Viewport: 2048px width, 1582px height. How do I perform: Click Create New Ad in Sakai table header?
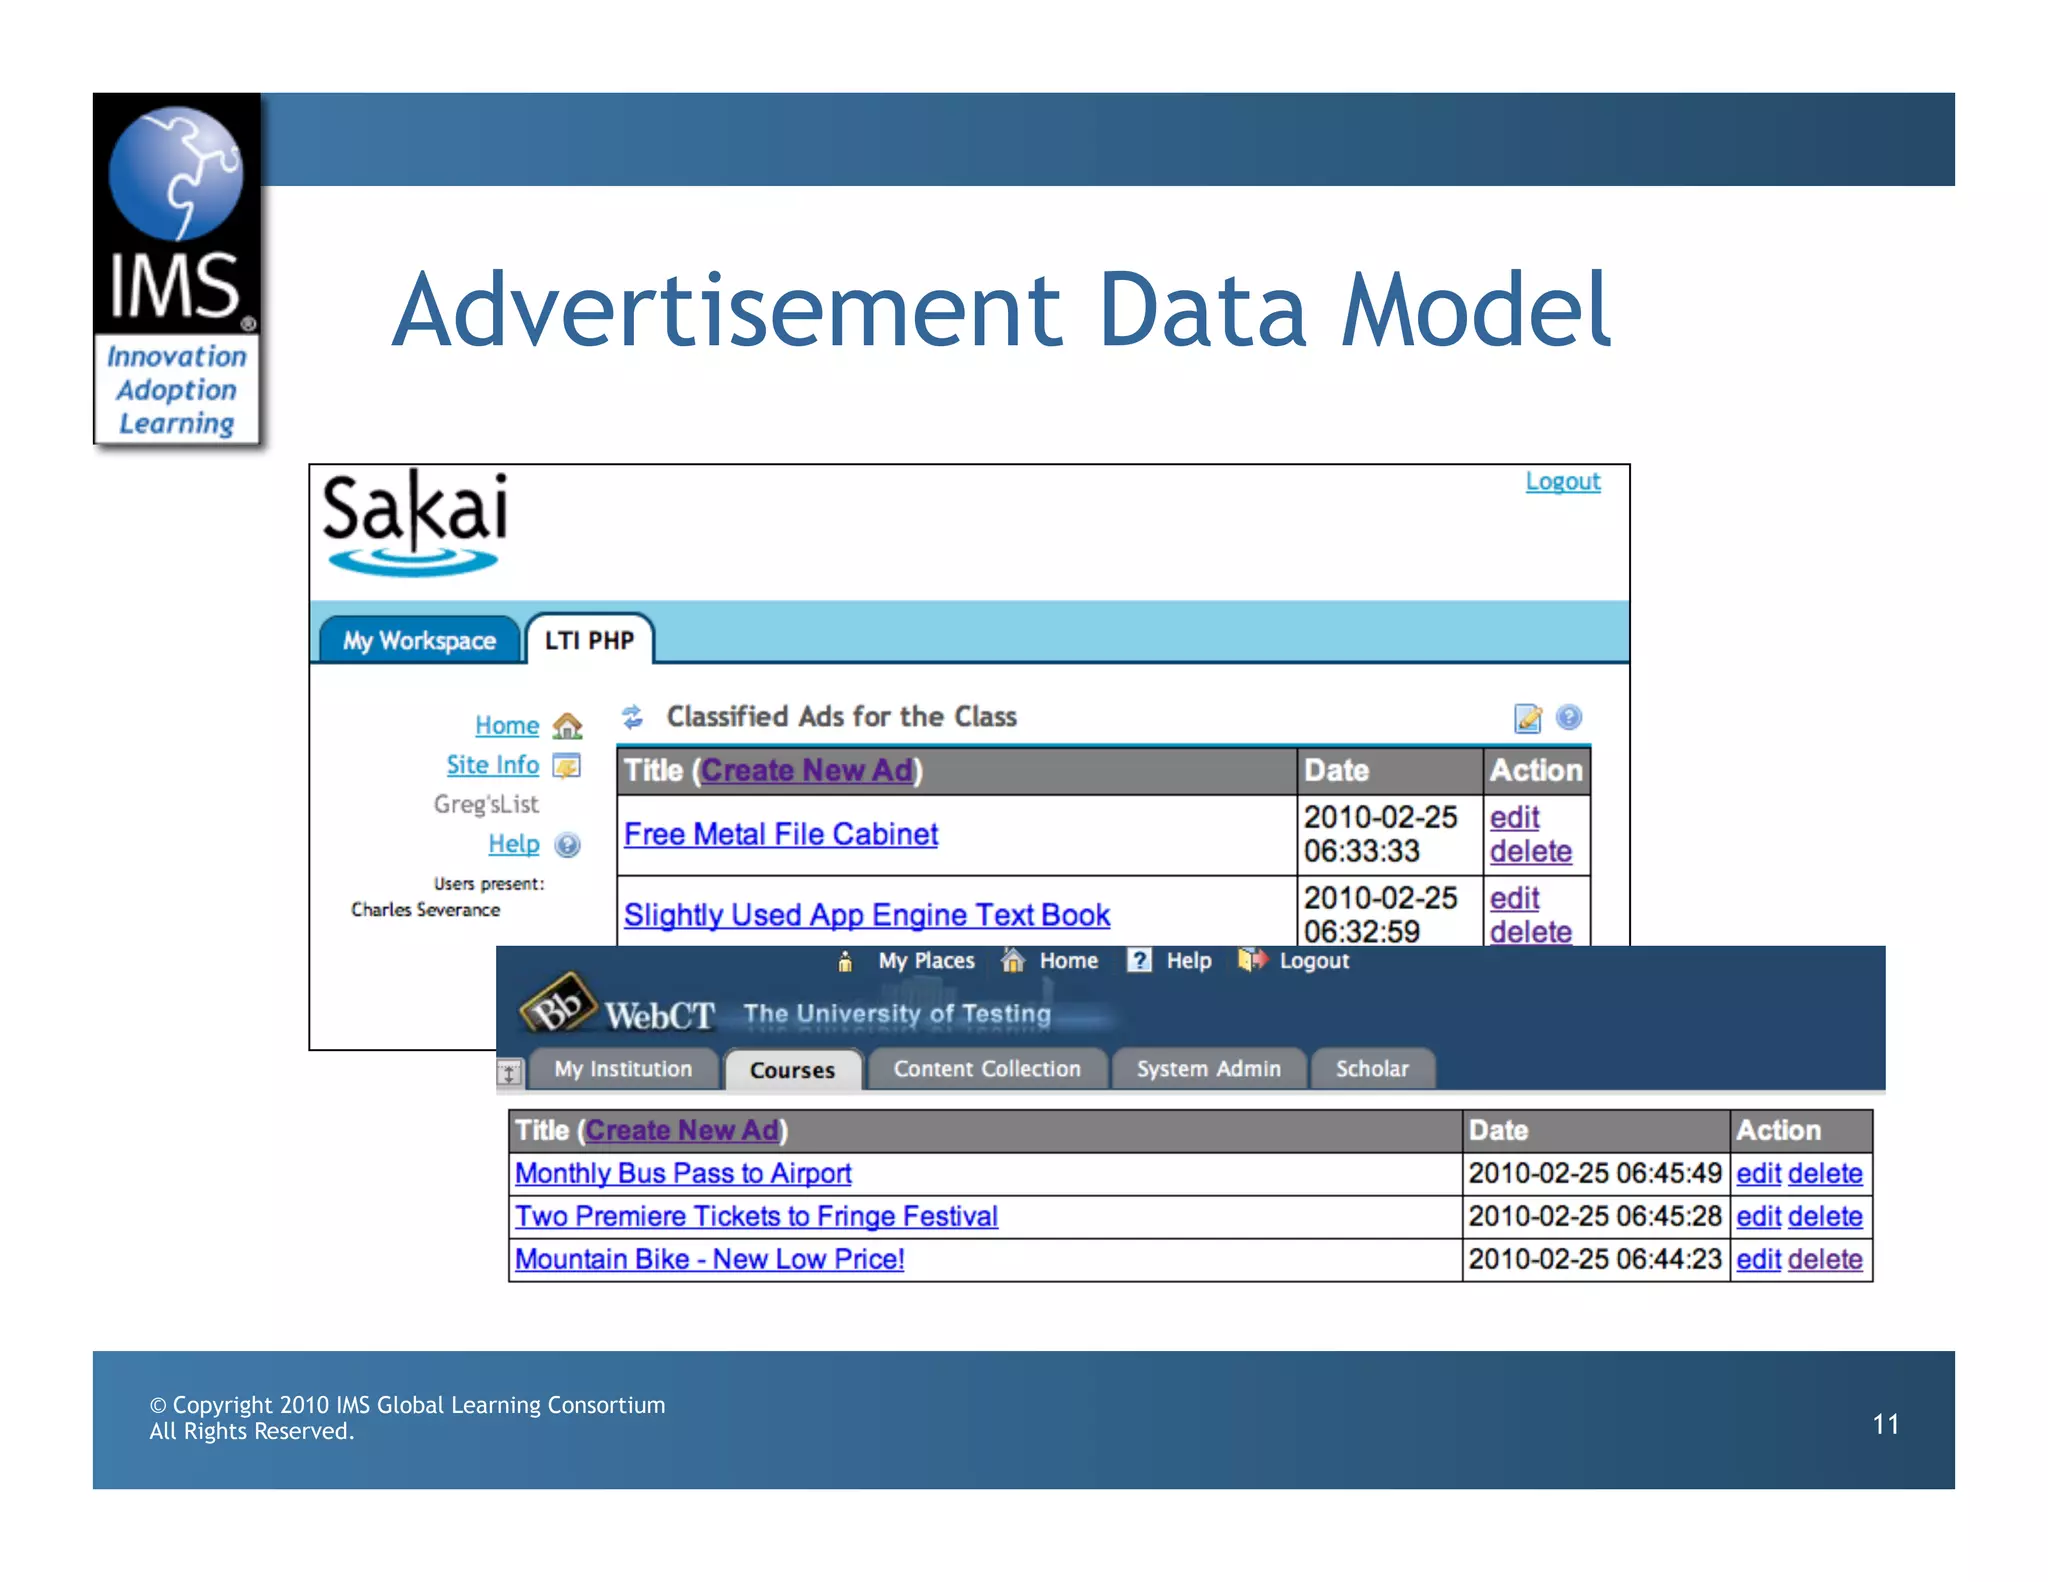tap(807, 770)
